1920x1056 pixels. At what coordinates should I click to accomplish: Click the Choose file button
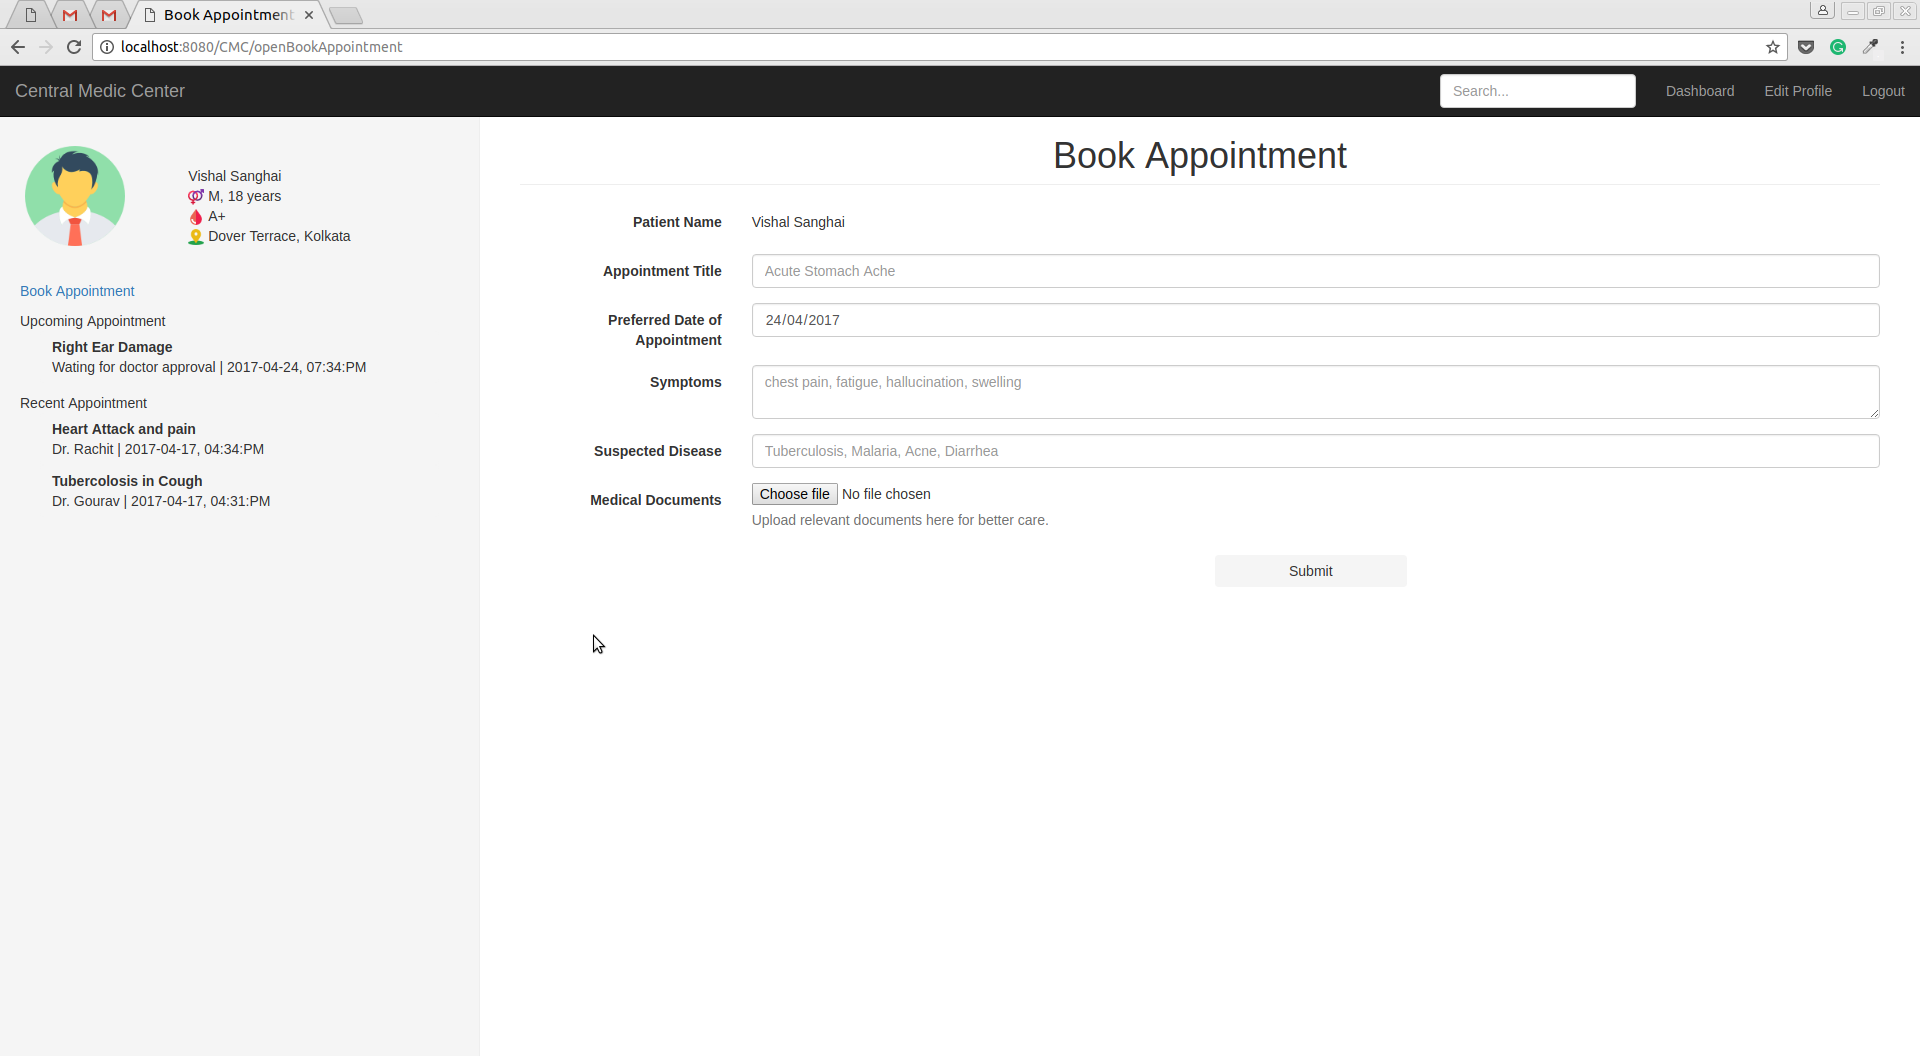tap(794, 494)
